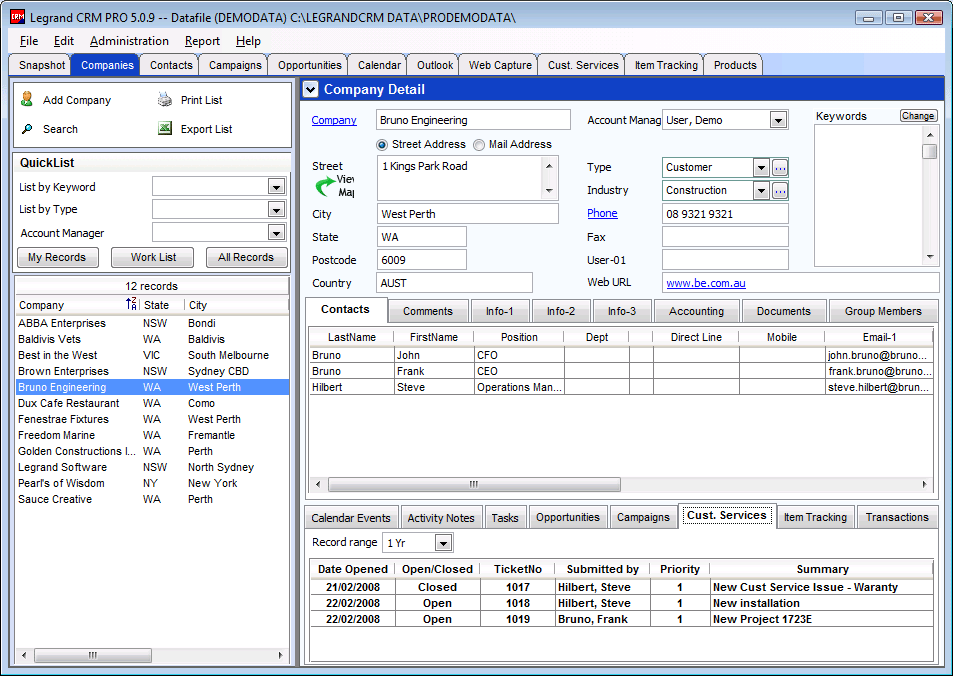Click the Export List spreadsheet icon
Screen dimensions: 953x676
pyautogui.click(x=165, y=128)
